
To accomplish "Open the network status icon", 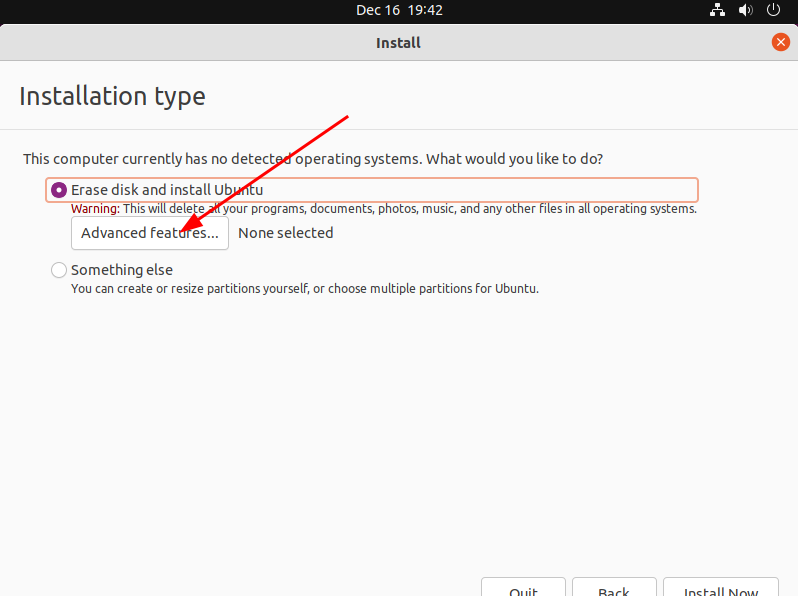I will coord(717,10).
